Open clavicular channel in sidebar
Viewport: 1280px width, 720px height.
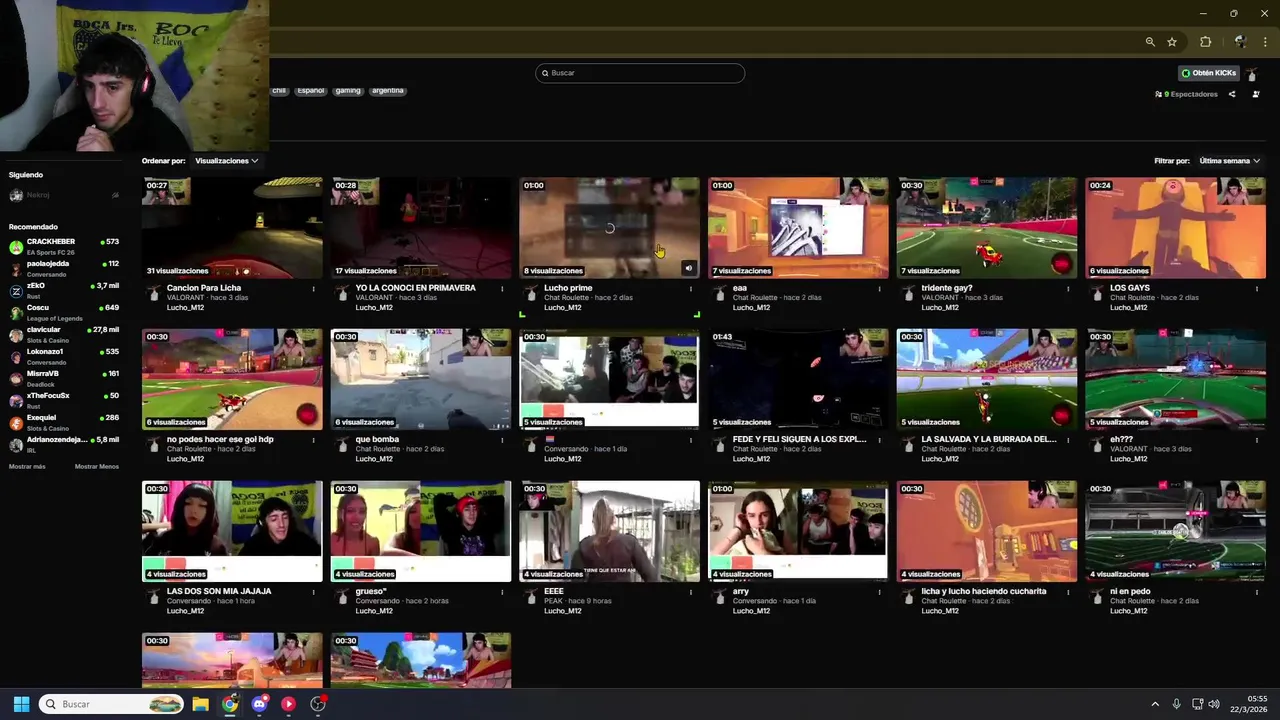64,334
